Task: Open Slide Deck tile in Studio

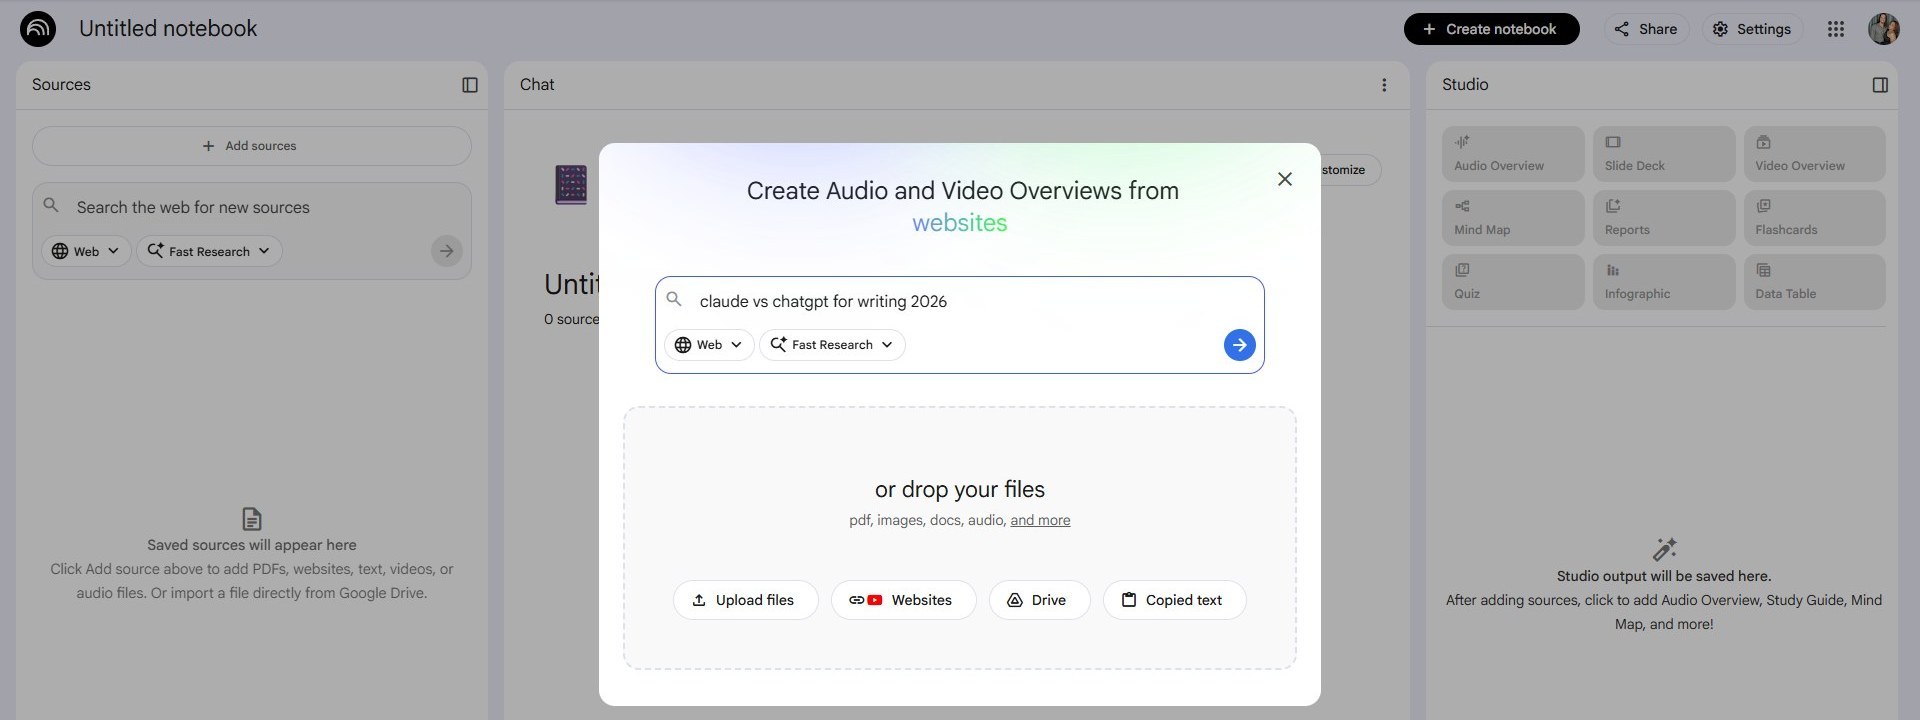Action: pos(1664,154)
